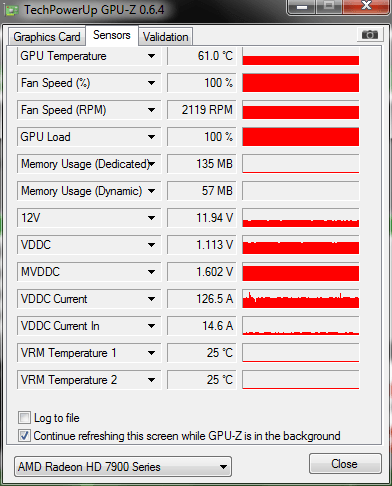Click the 61.0 °C temperature value field
This screenshot has height=486, width=392.
click(x=202, y=56)
